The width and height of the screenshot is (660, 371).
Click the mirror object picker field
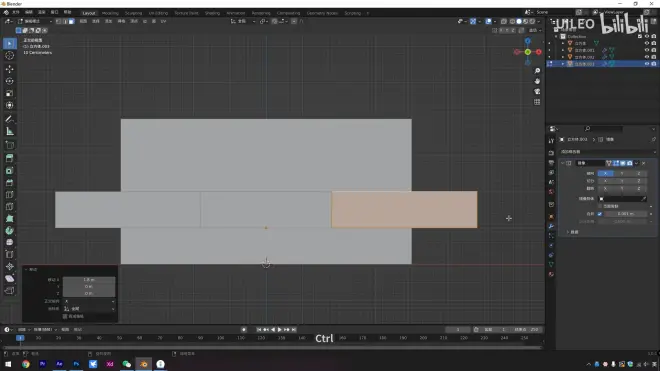pyautogui.click(x=623, y=199)
